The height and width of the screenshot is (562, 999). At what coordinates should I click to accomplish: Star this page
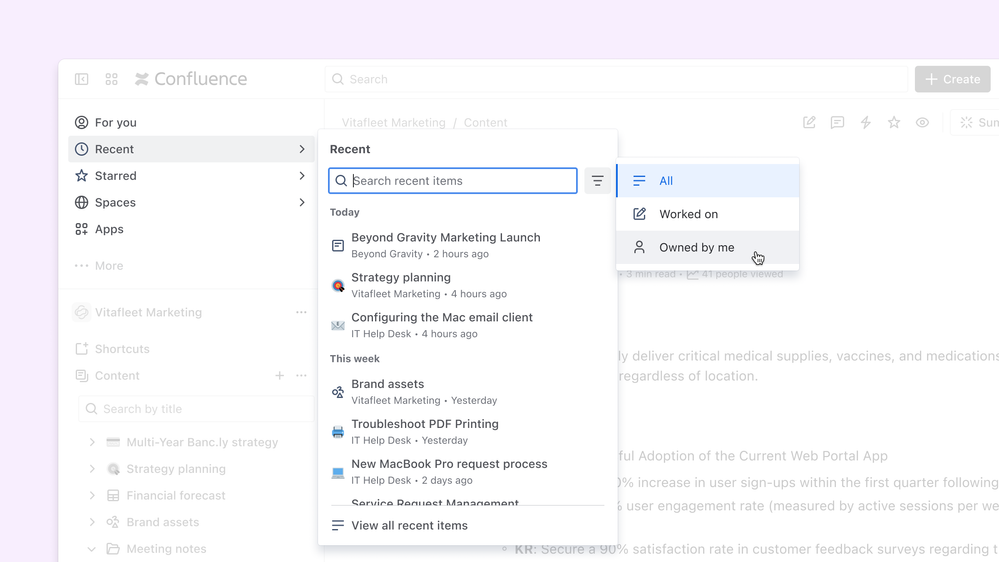point(894,122)
